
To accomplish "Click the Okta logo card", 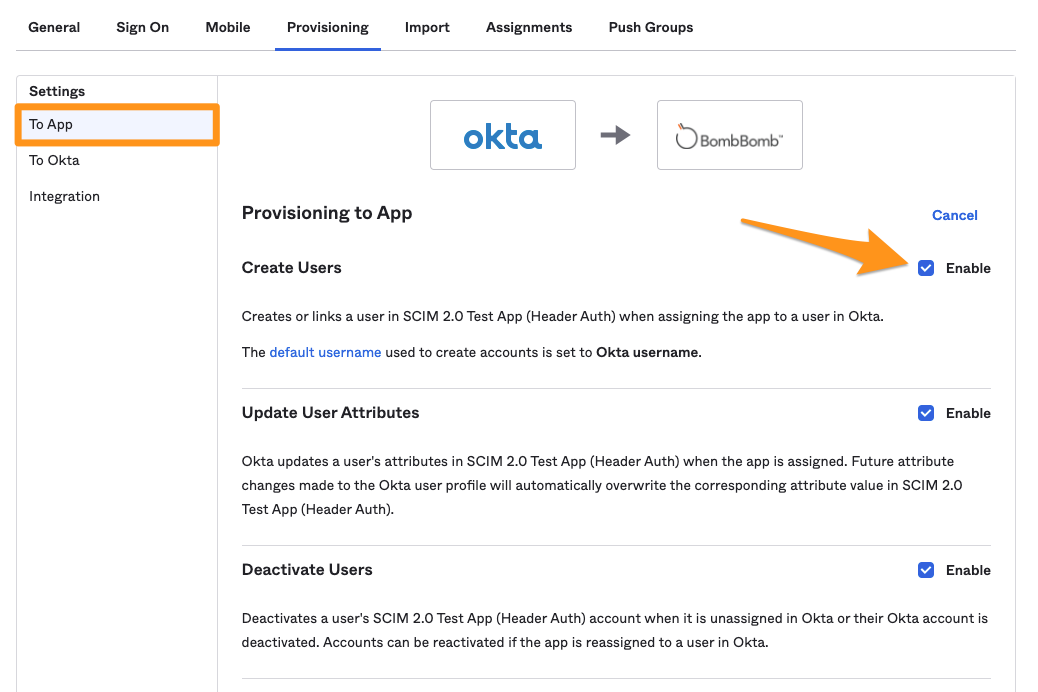I will point(502,137).
